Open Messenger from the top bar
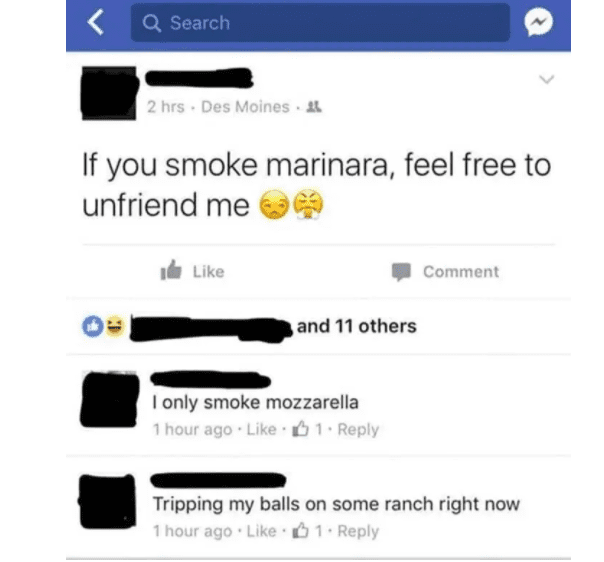 click(538, 22)
